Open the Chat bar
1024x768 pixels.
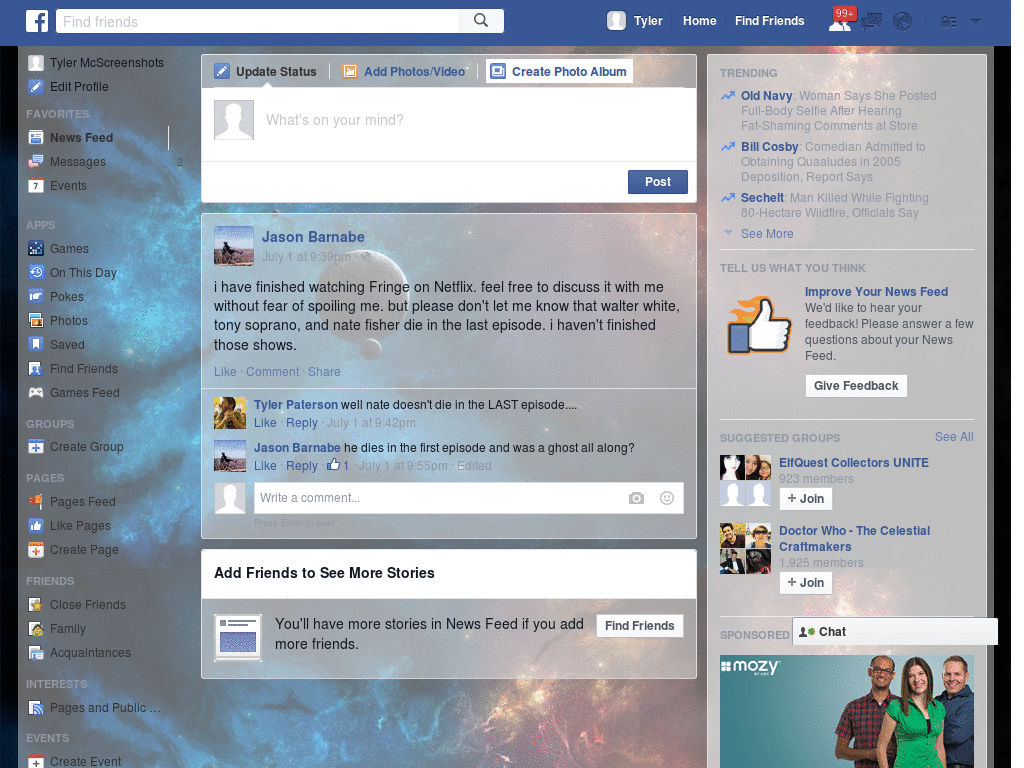tap(895, 632)
